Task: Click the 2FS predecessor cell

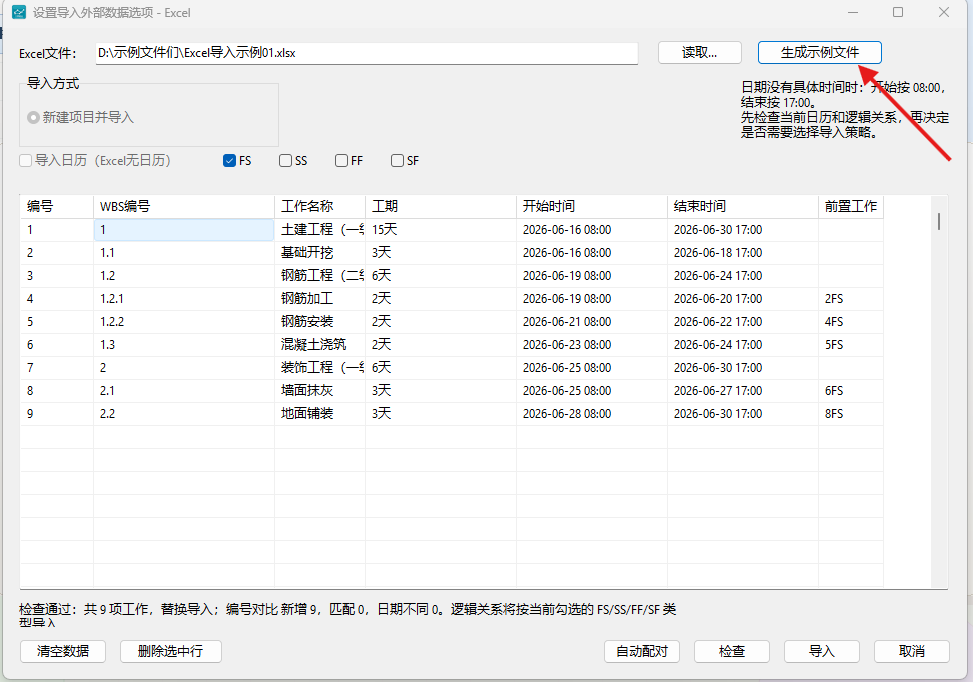Action: tap(851, 298)
